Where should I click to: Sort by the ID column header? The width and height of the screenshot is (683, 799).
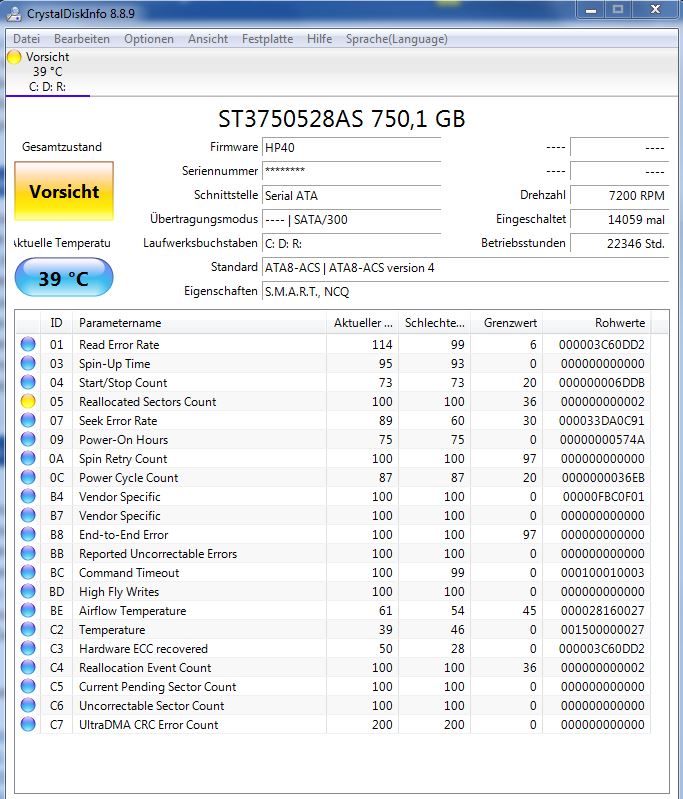(x=56, y=323)
